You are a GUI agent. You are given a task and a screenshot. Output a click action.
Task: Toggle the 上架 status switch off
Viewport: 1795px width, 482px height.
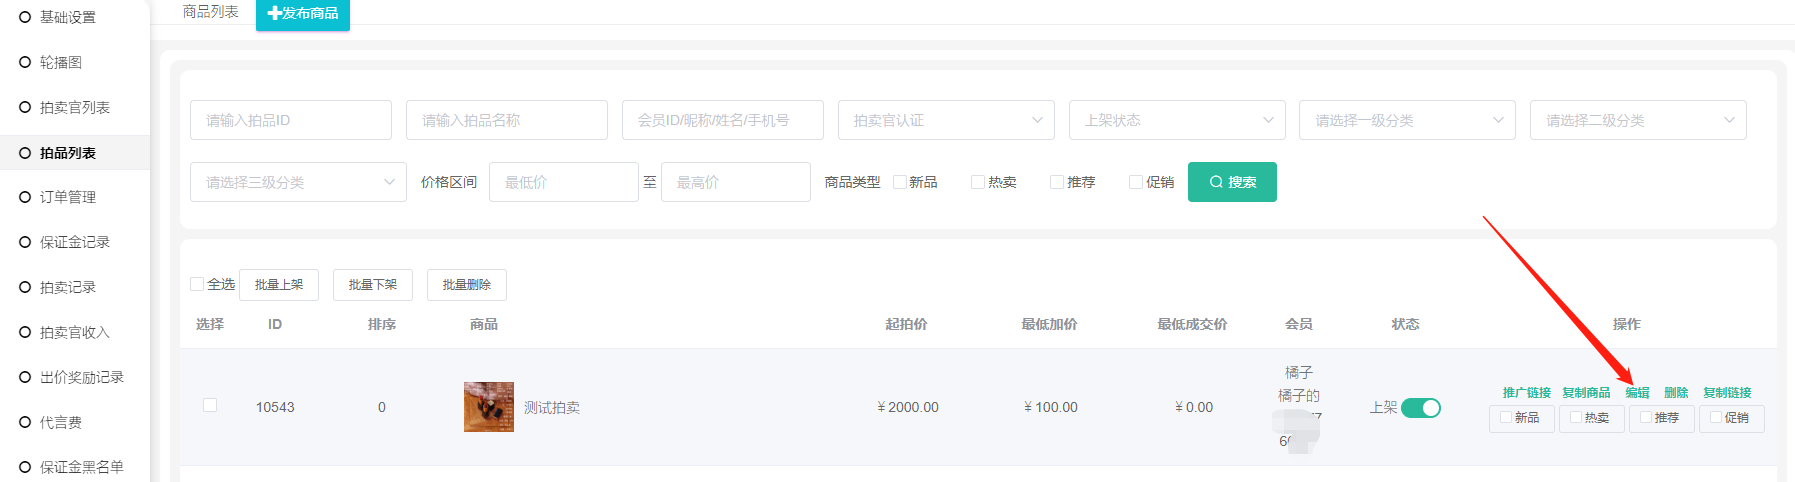[1420, 408]
